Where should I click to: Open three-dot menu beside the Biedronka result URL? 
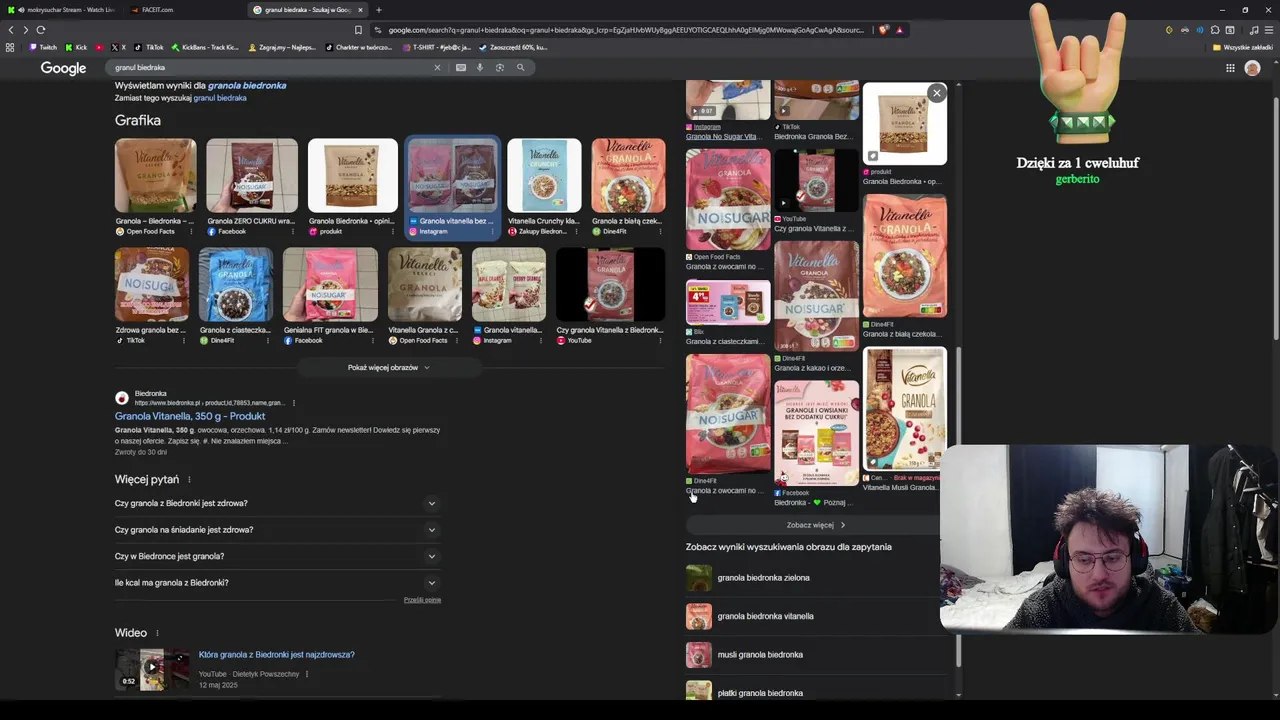pyautogui.click(x=293, y=403)
